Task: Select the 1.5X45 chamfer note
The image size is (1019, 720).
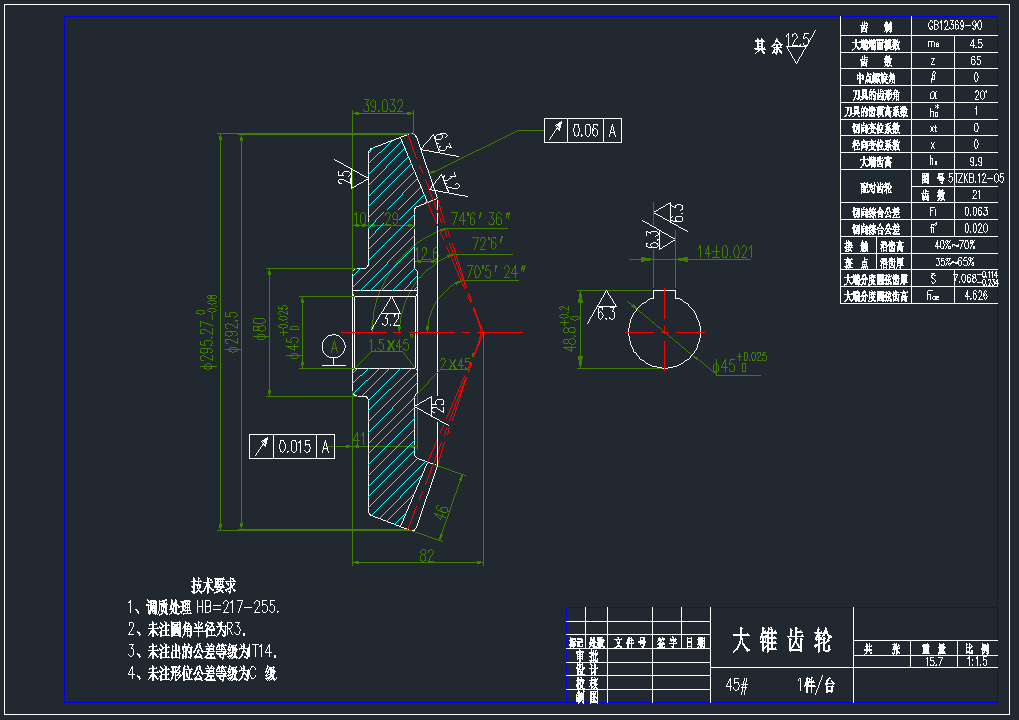Action: click(x=389, y=345)
